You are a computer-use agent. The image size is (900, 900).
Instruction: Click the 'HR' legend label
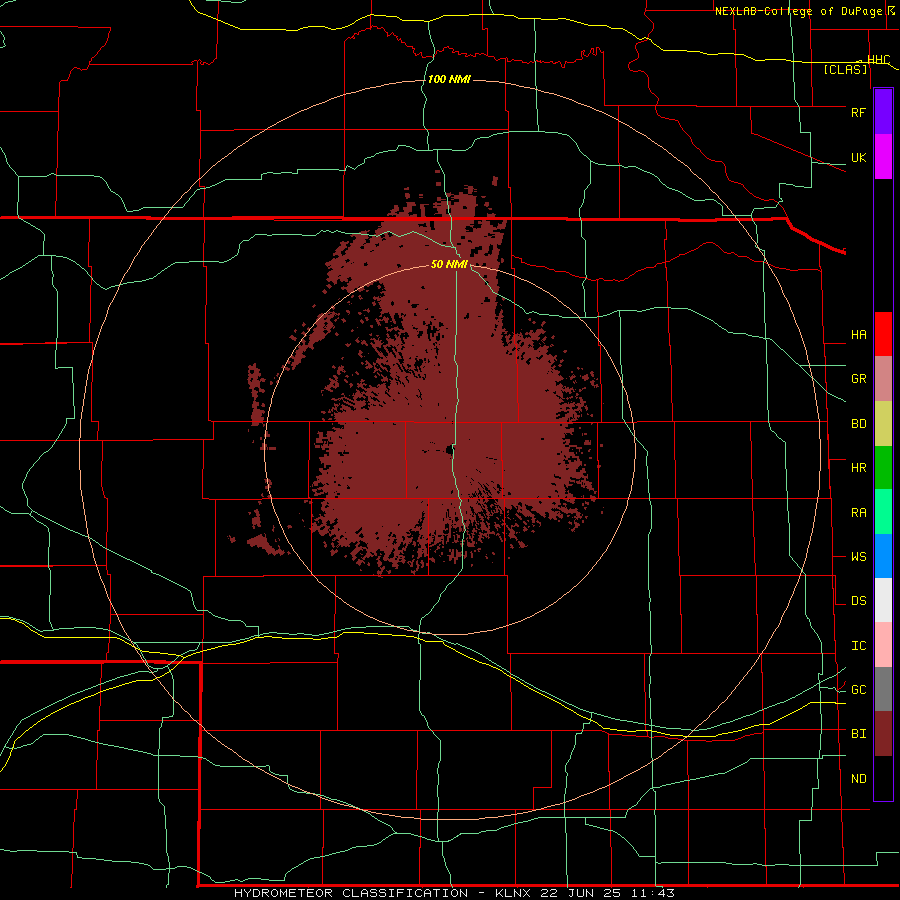click(858, 468)
